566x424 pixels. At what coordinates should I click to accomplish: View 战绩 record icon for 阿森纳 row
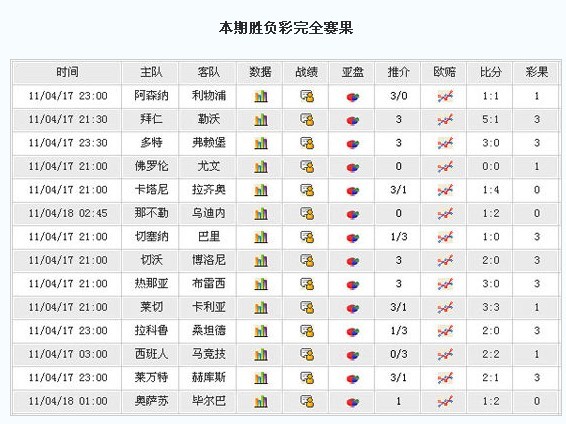[307, 96]
